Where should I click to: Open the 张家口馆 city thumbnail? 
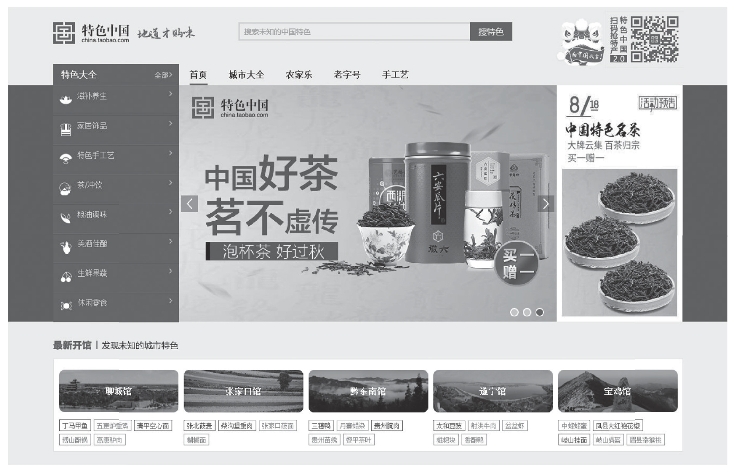coord(243,391)
